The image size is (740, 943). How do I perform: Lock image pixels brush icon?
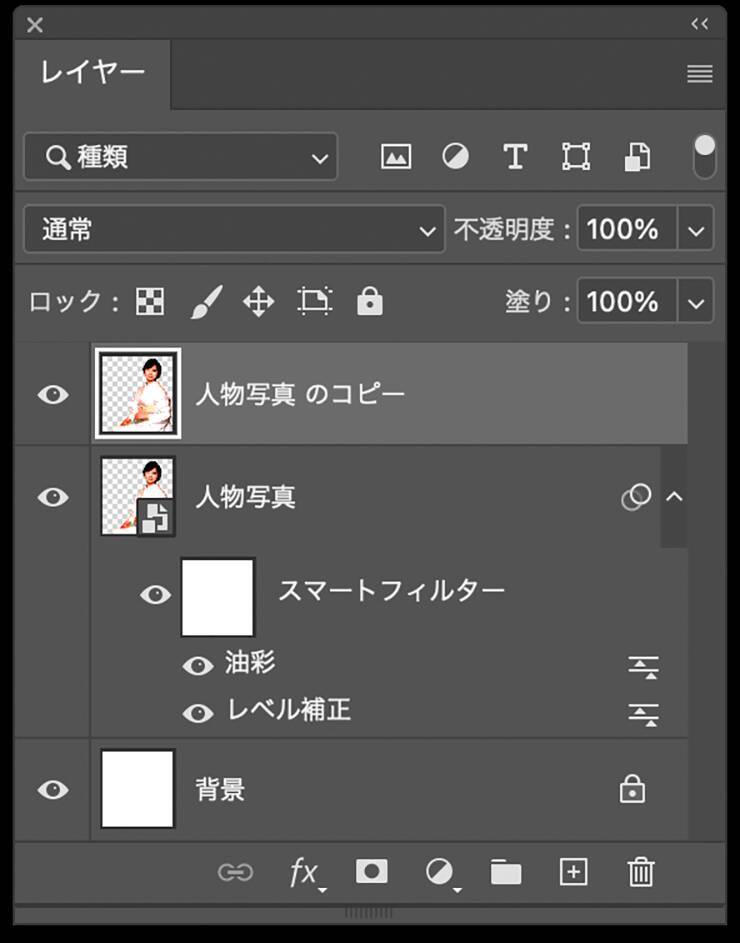[x=205, y=301]
